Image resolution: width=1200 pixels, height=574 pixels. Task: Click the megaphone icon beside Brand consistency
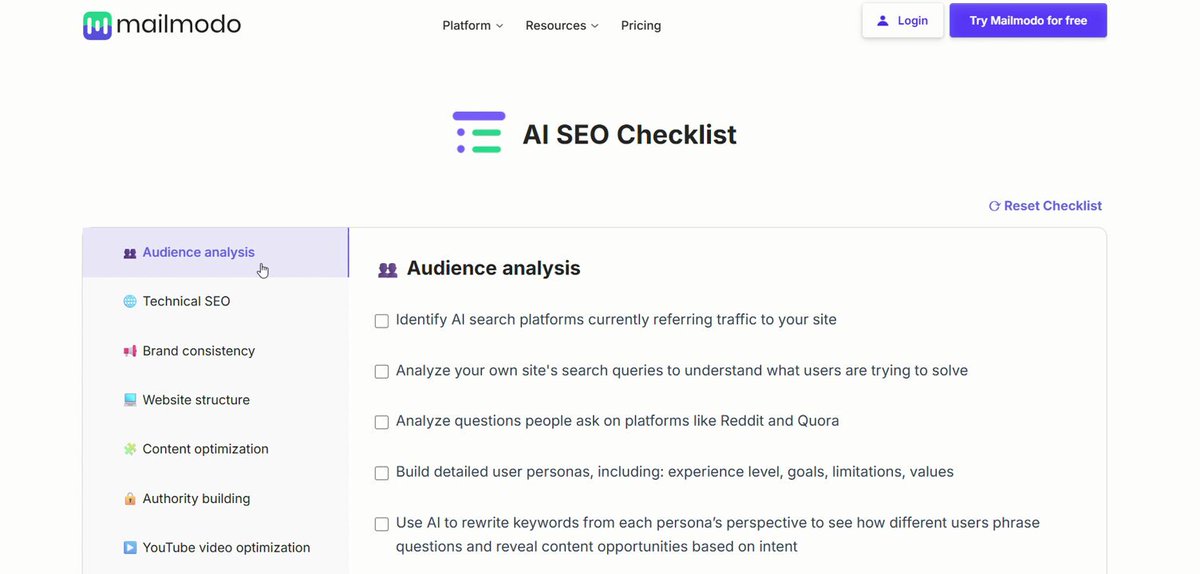[130, 351]
